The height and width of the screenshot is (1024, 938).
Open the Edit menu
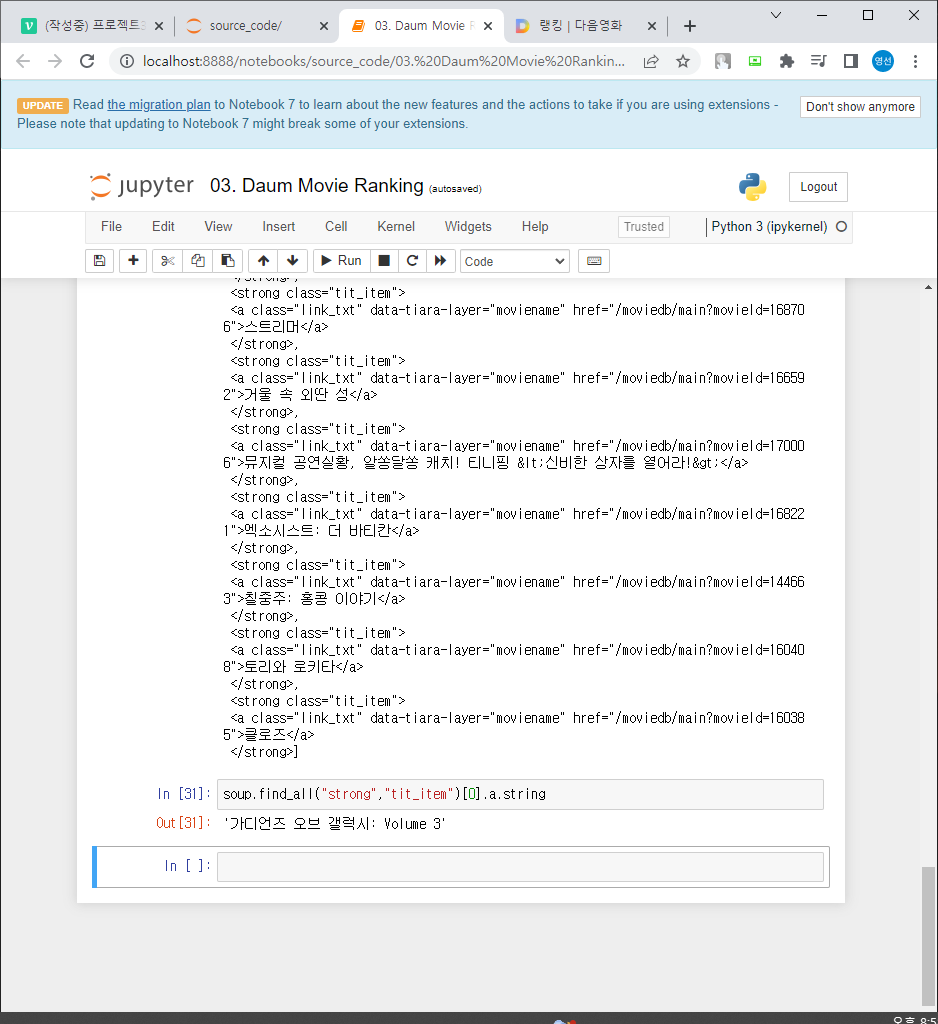(163, 227)
